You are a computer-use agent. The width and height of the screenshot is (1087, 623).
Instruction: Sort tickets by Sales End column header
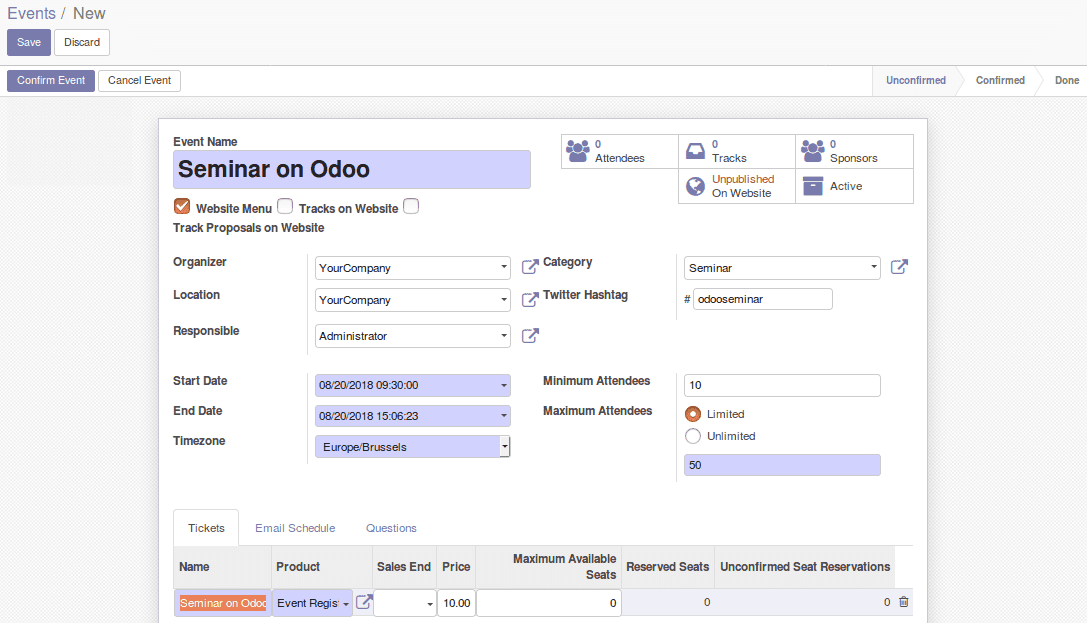[403, 567]
